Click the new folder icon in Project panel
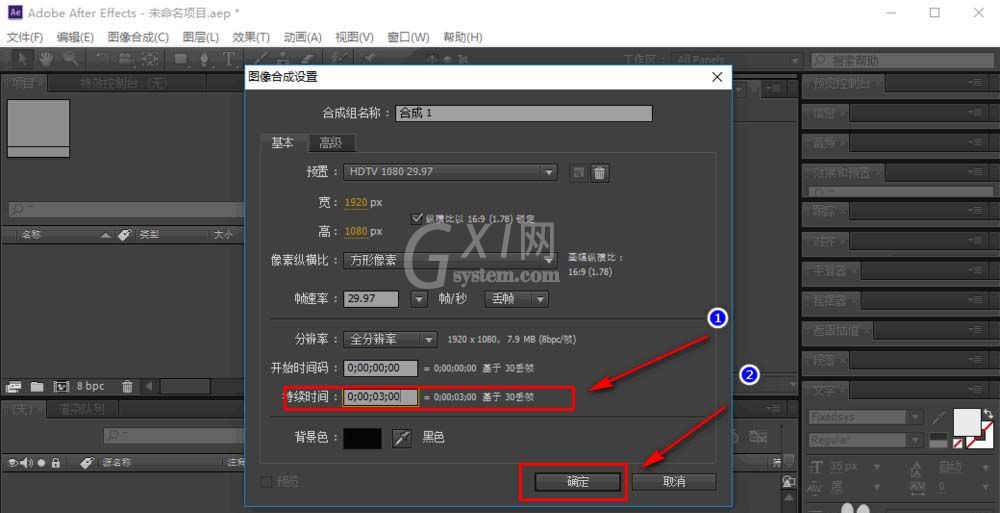The width and height of the screenshot is (1000, 513). pos(37,387)
